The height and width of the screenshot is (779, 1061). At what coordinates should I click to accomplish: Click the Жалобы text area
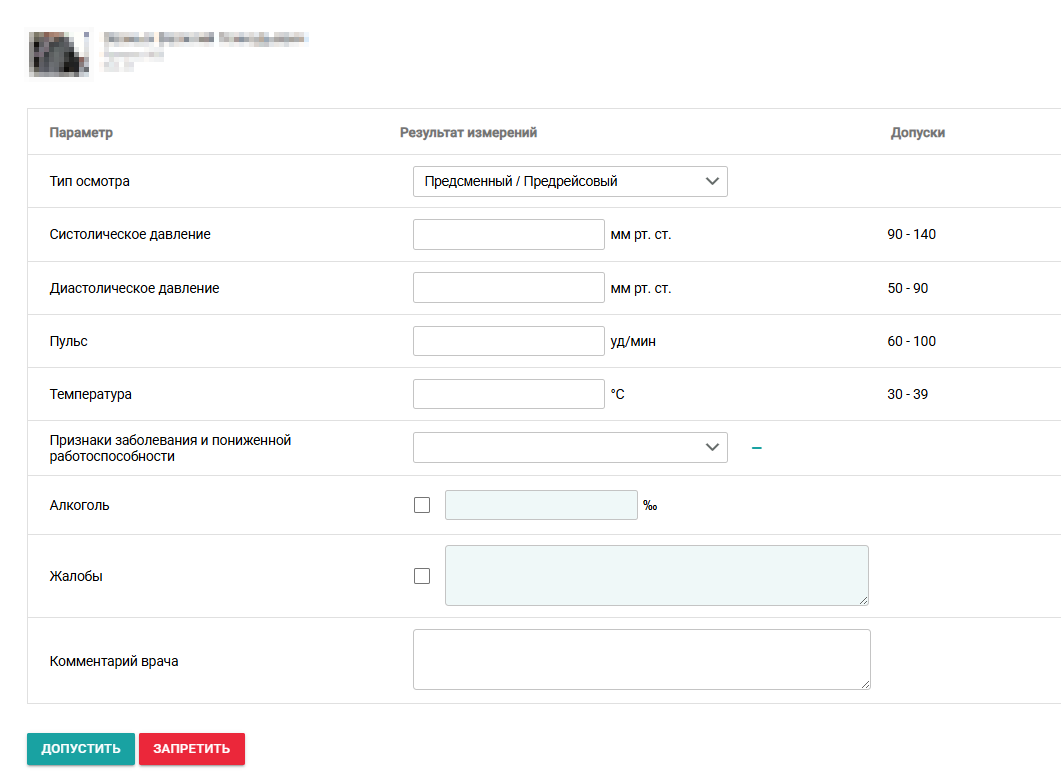656,575
